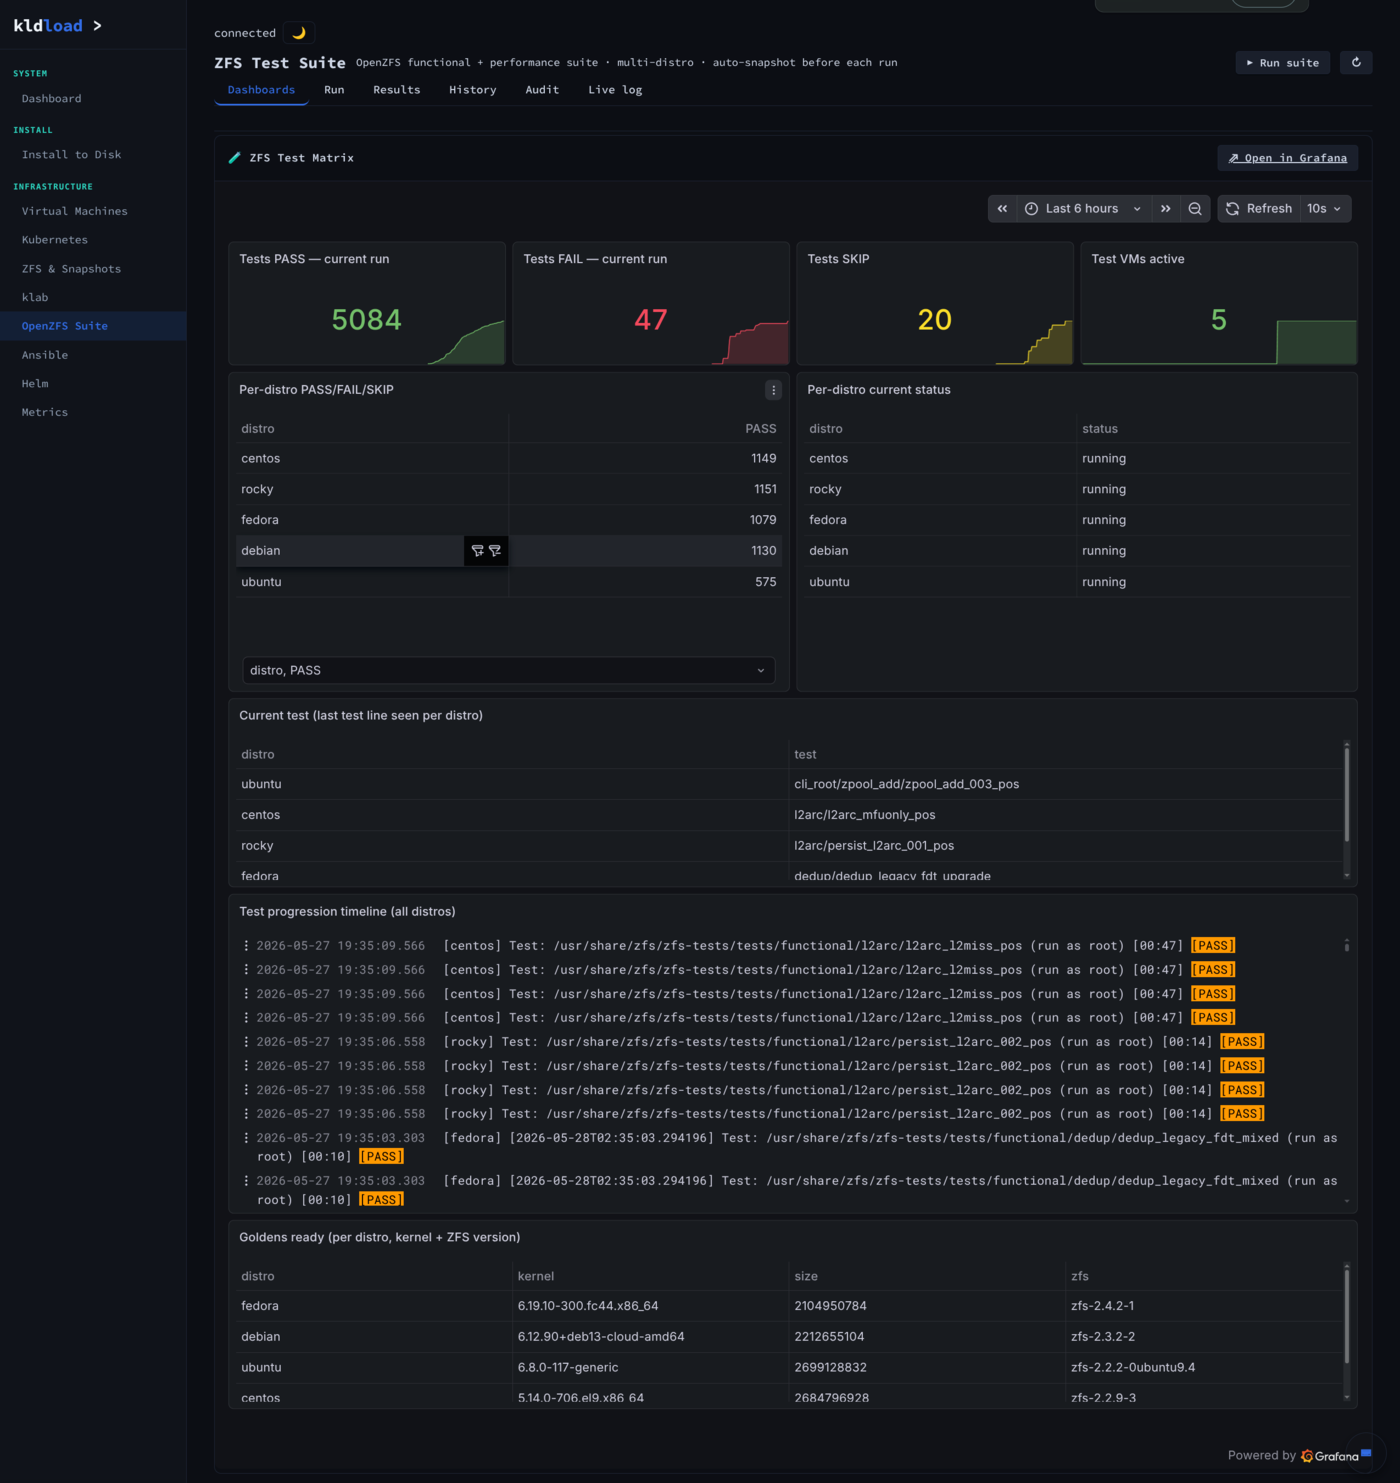Click the Goldens ready panel scrollbar

(x=1347, y=1316)
